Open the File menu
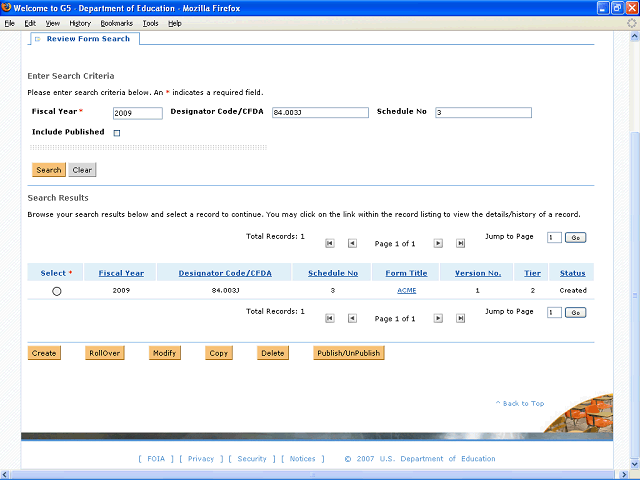 click(10, 23)
